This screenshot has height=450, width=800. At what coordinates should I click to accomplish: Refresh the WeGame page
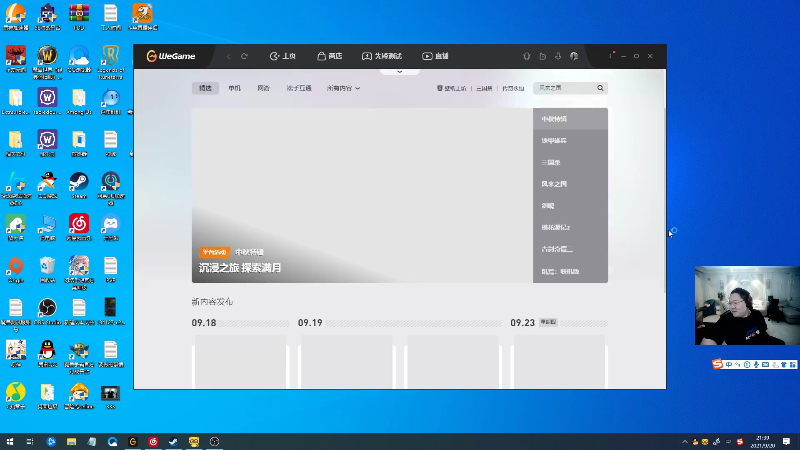point(244,56)
